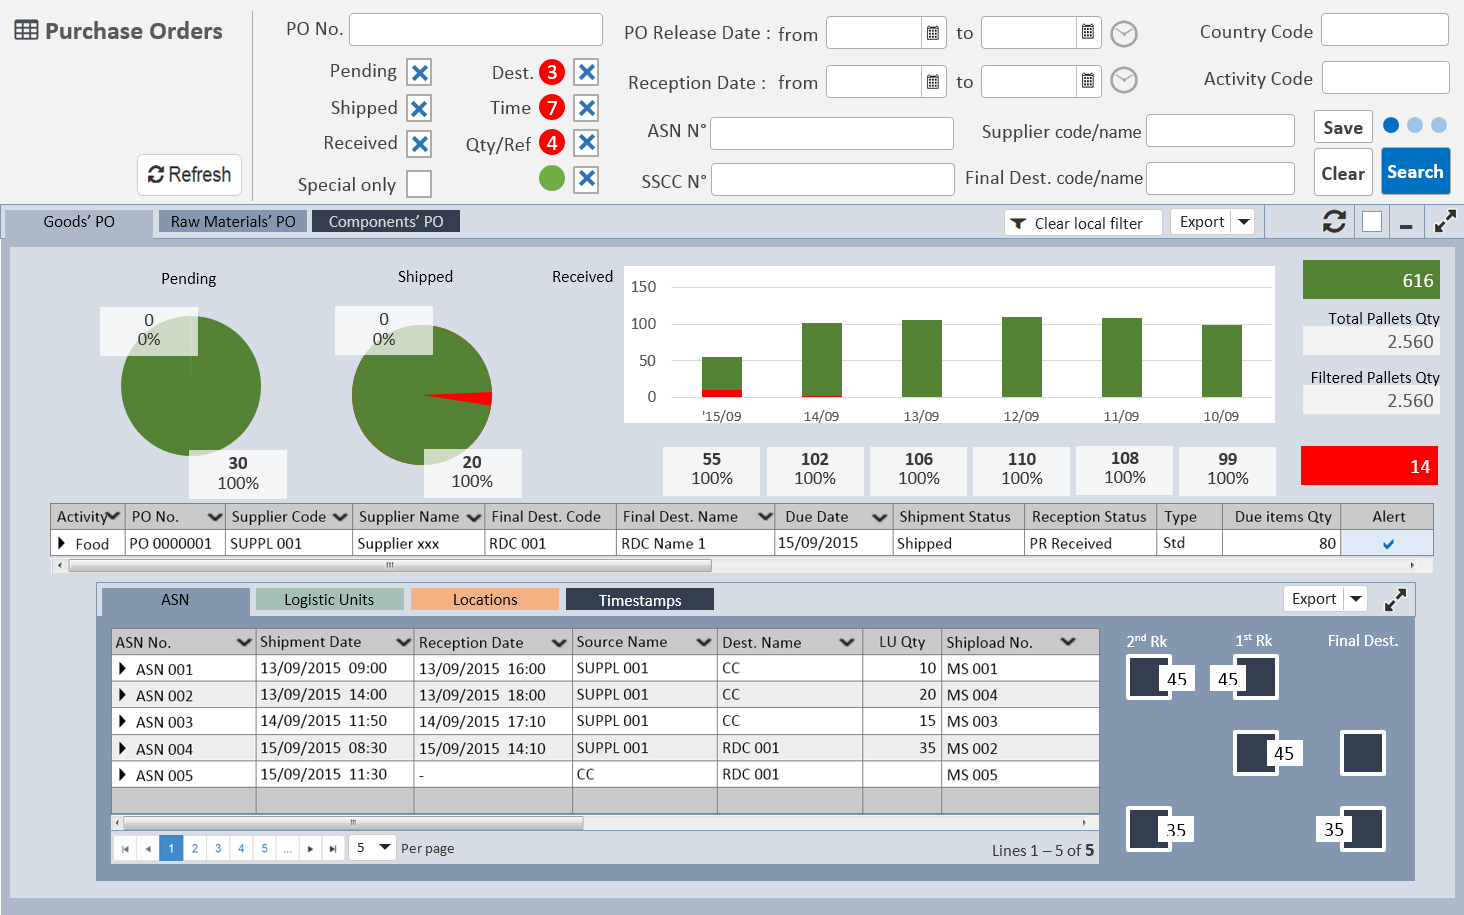Click the PO Release Date clock icon
Viewport: 1464px width, 915px height.
[1124, 34]
